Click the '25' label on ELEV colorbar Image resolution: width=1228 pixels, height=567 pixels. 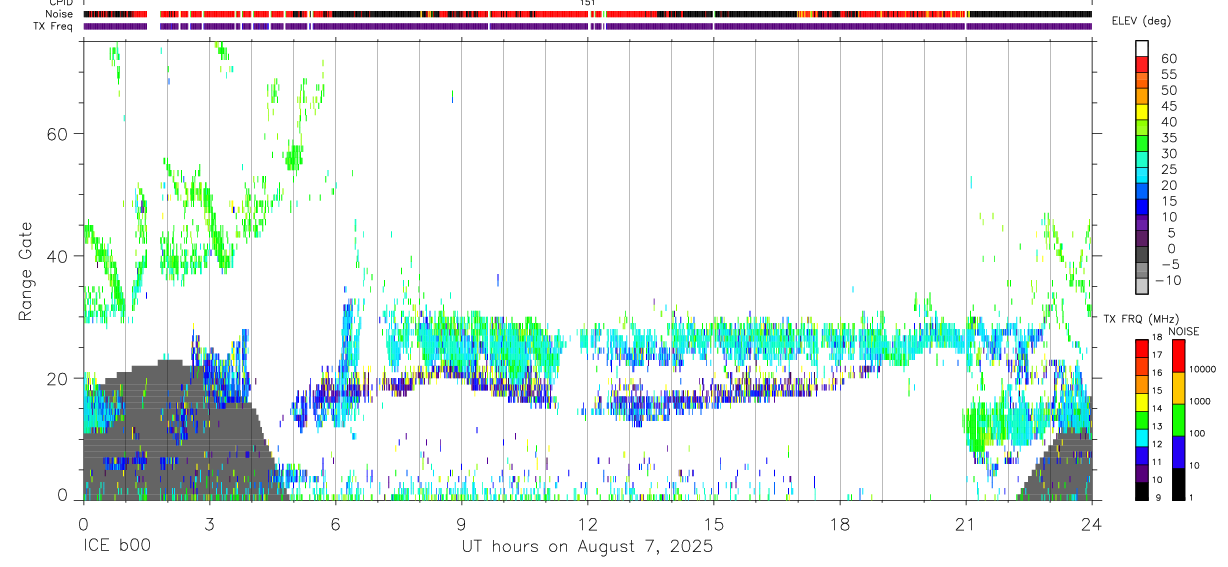pos(1168,170)
